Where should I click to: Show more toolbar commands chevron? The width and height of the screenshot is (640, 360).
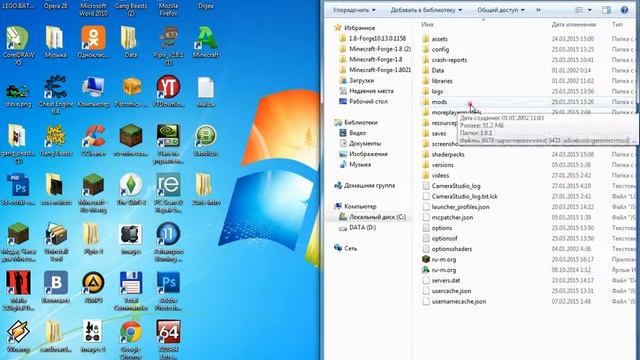point(538,10)
